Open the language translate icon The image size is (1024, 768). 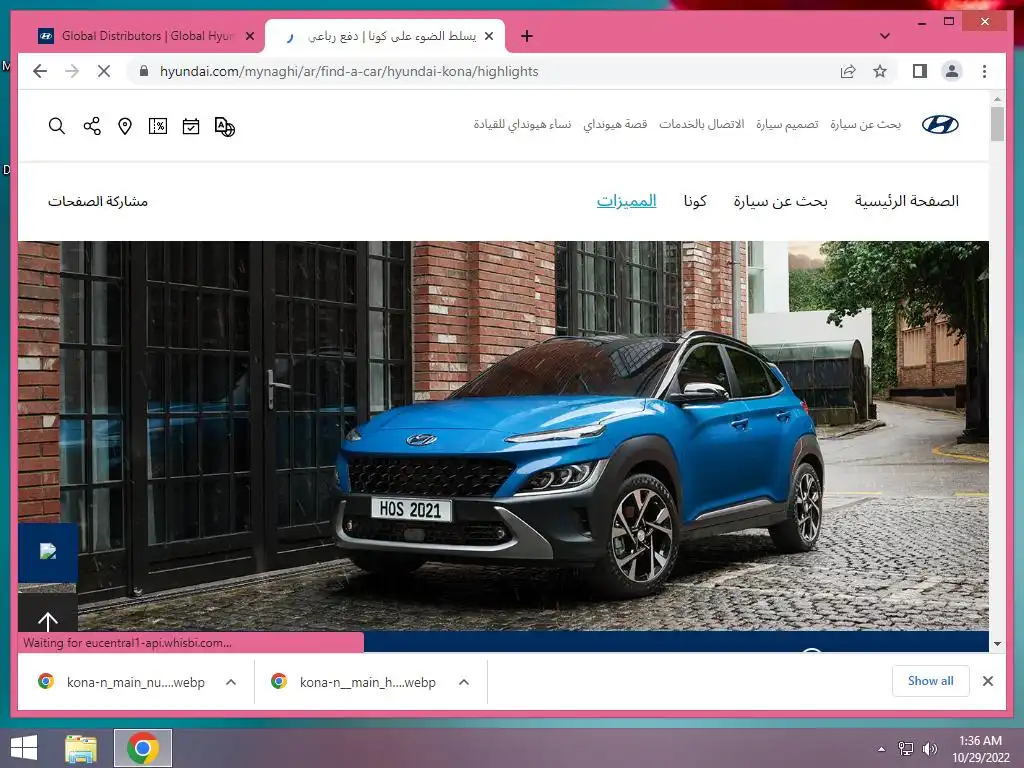(x=225, y=126)
